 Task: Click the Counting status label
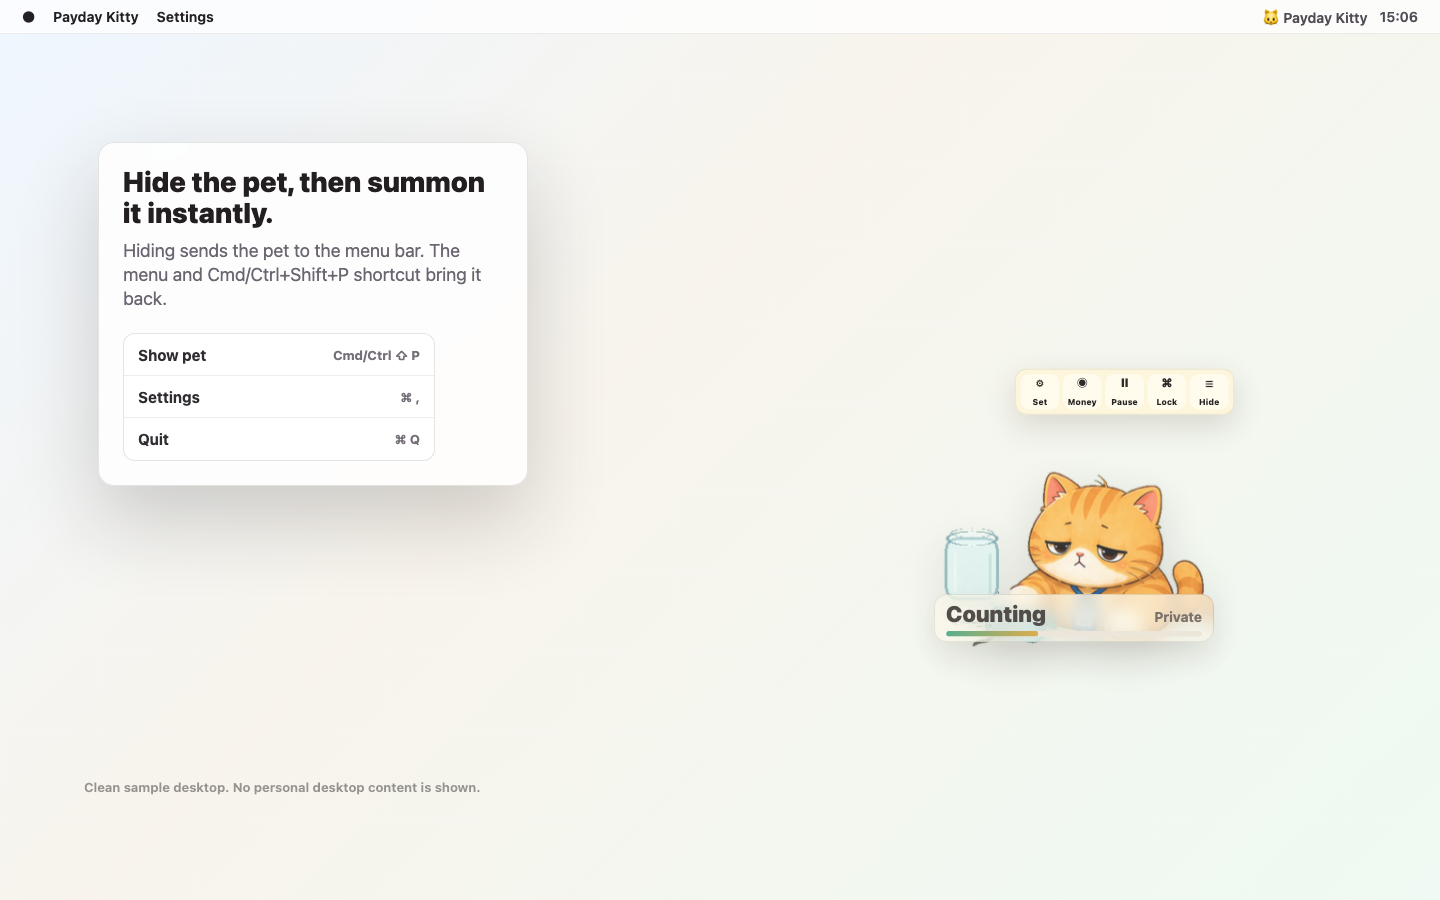coord(995,614)
